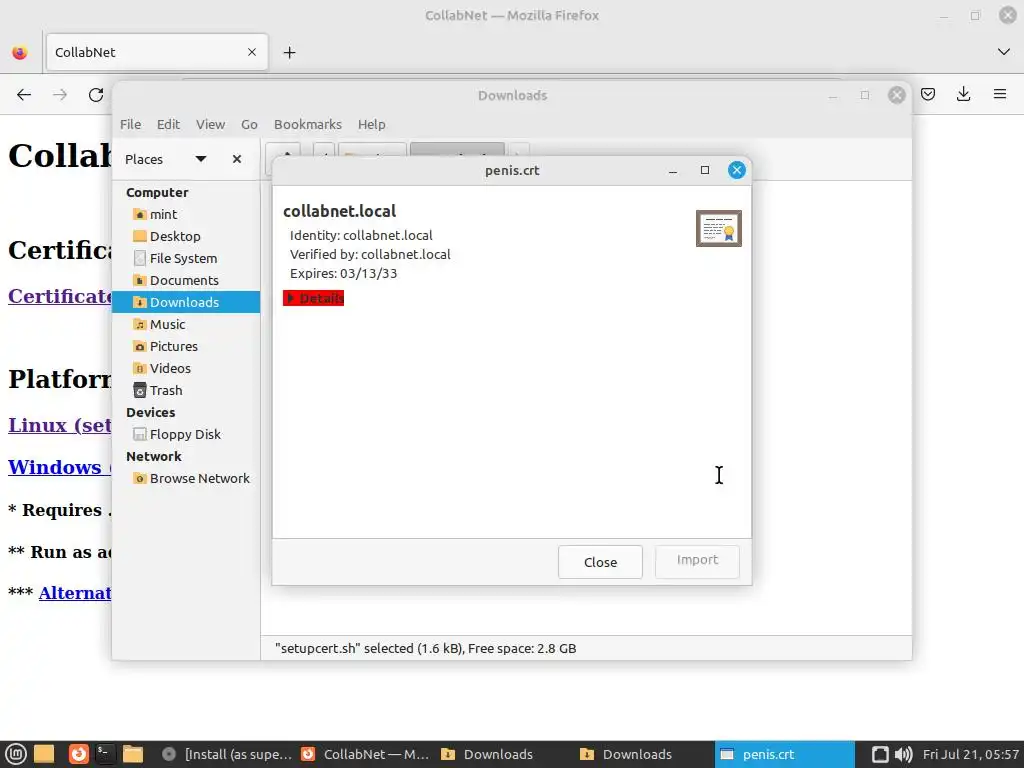This screenshot has height=768, width=1024.
Task: Click the show desktop icon in taskbar
Action: pos(44,754)
